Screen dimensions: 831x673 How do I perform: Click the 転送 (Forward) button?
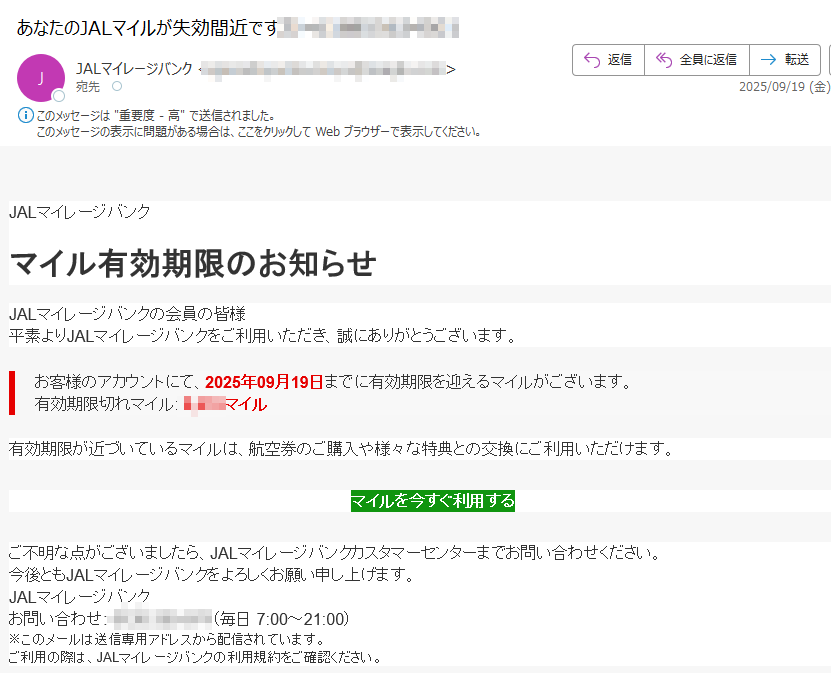tap(785, 60)
